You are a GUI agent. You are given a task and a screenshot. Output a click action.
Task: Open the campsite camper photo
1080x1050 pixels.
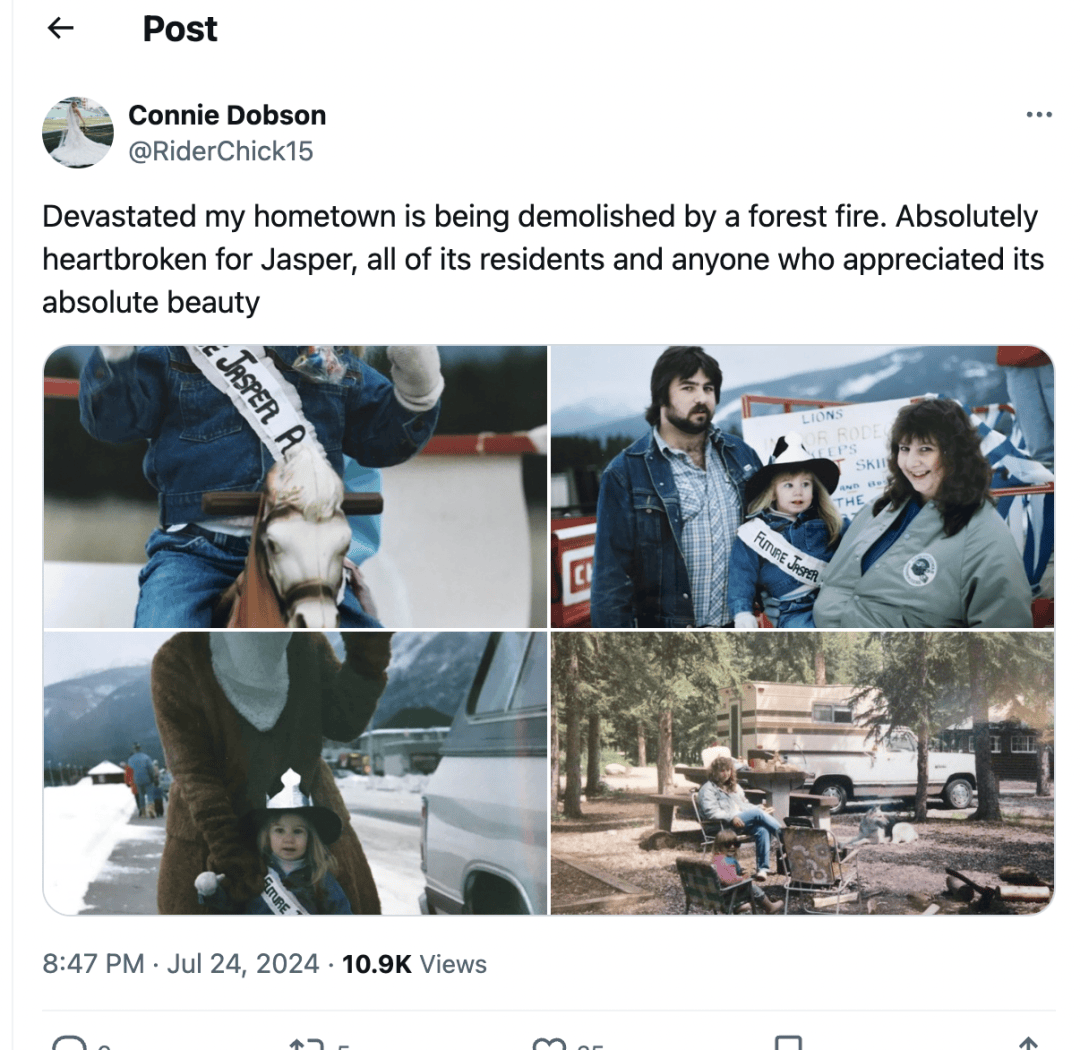[x=802, y=773]
